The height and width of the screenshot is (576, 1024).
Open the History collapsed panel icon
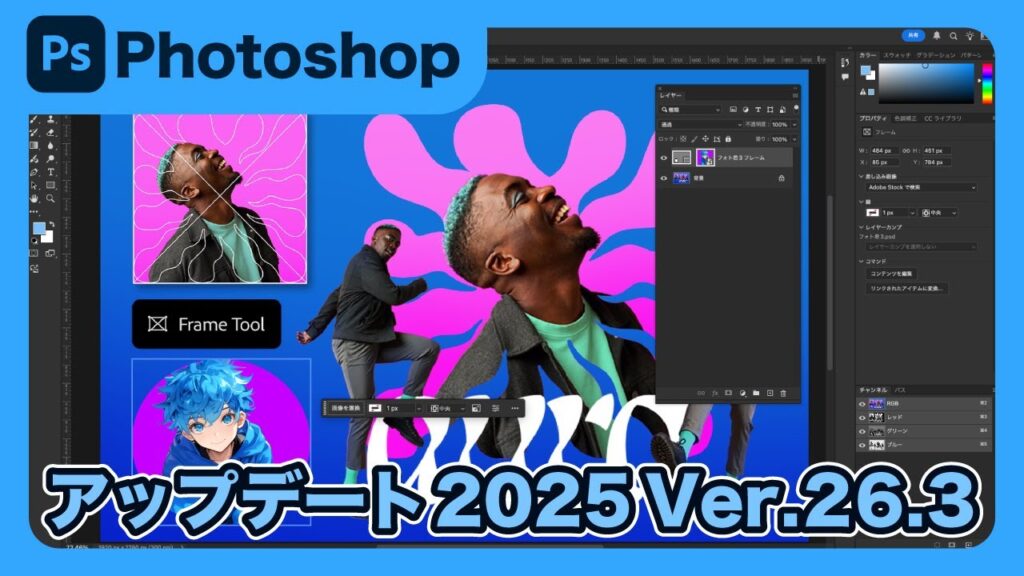(x=845, y=63)
